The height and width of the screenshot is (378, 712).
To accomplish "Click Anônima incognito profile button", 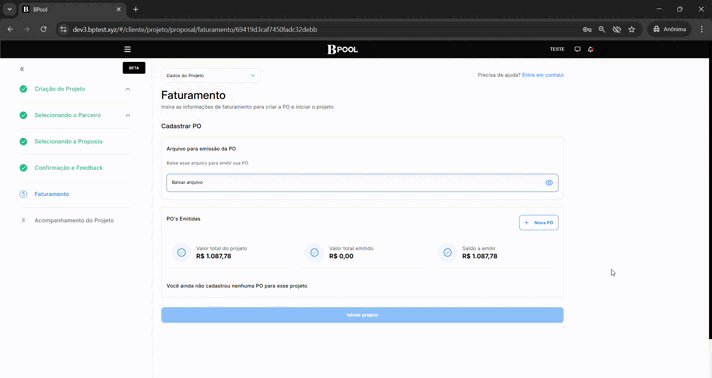I will [x=669, y=29].
